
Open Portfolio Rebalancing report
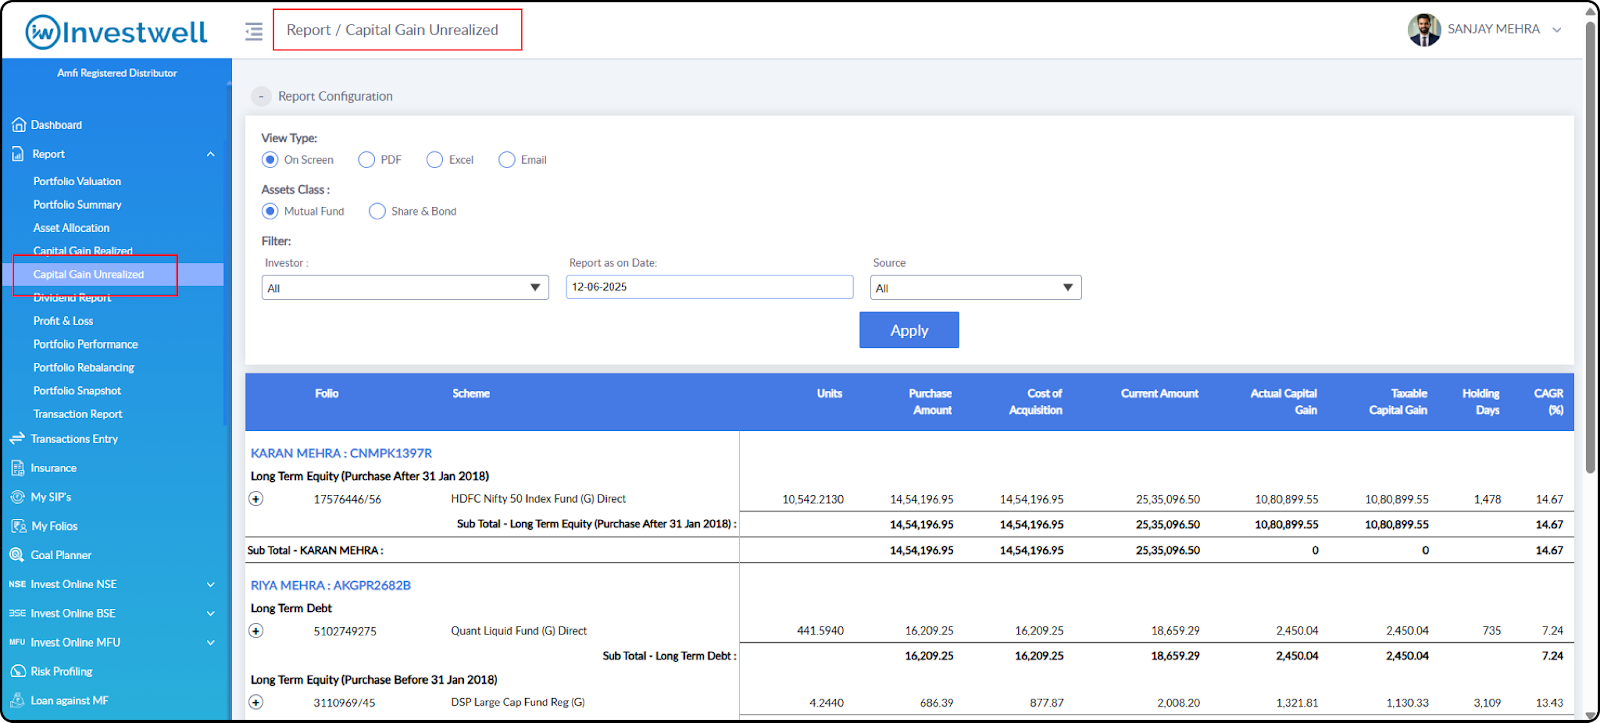[x=83, y=367]
